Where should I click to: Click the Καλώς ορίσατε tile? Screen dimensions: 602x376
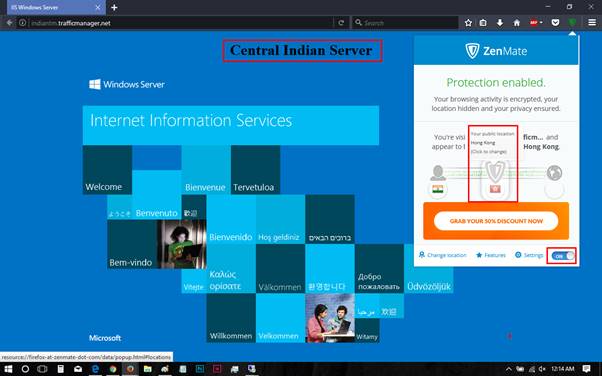[x=231, y=268]
